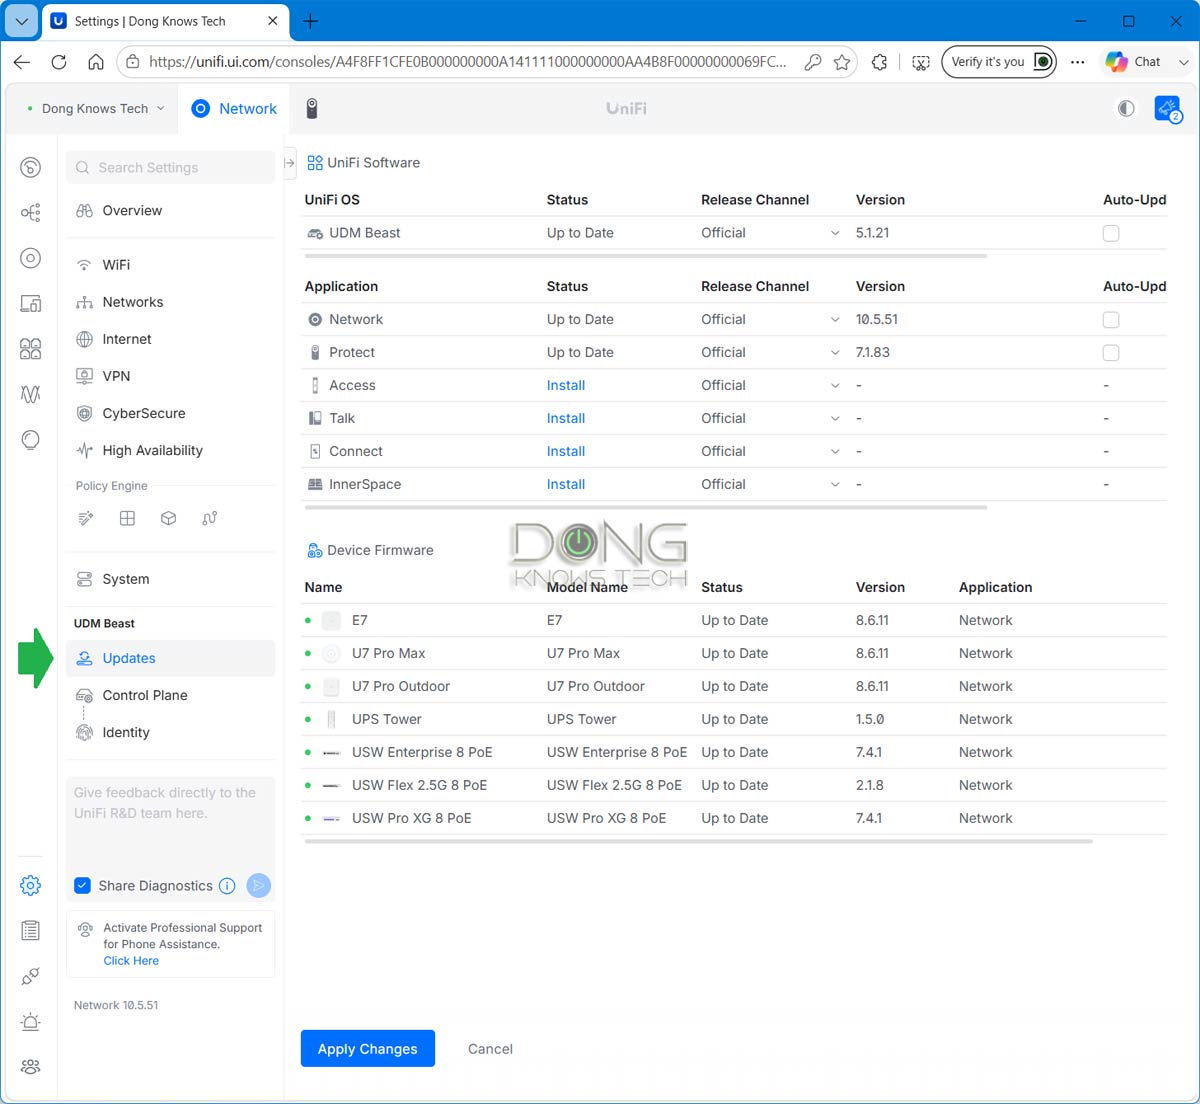
Task: Click Here for Professional Support
Action: (131, 960)
